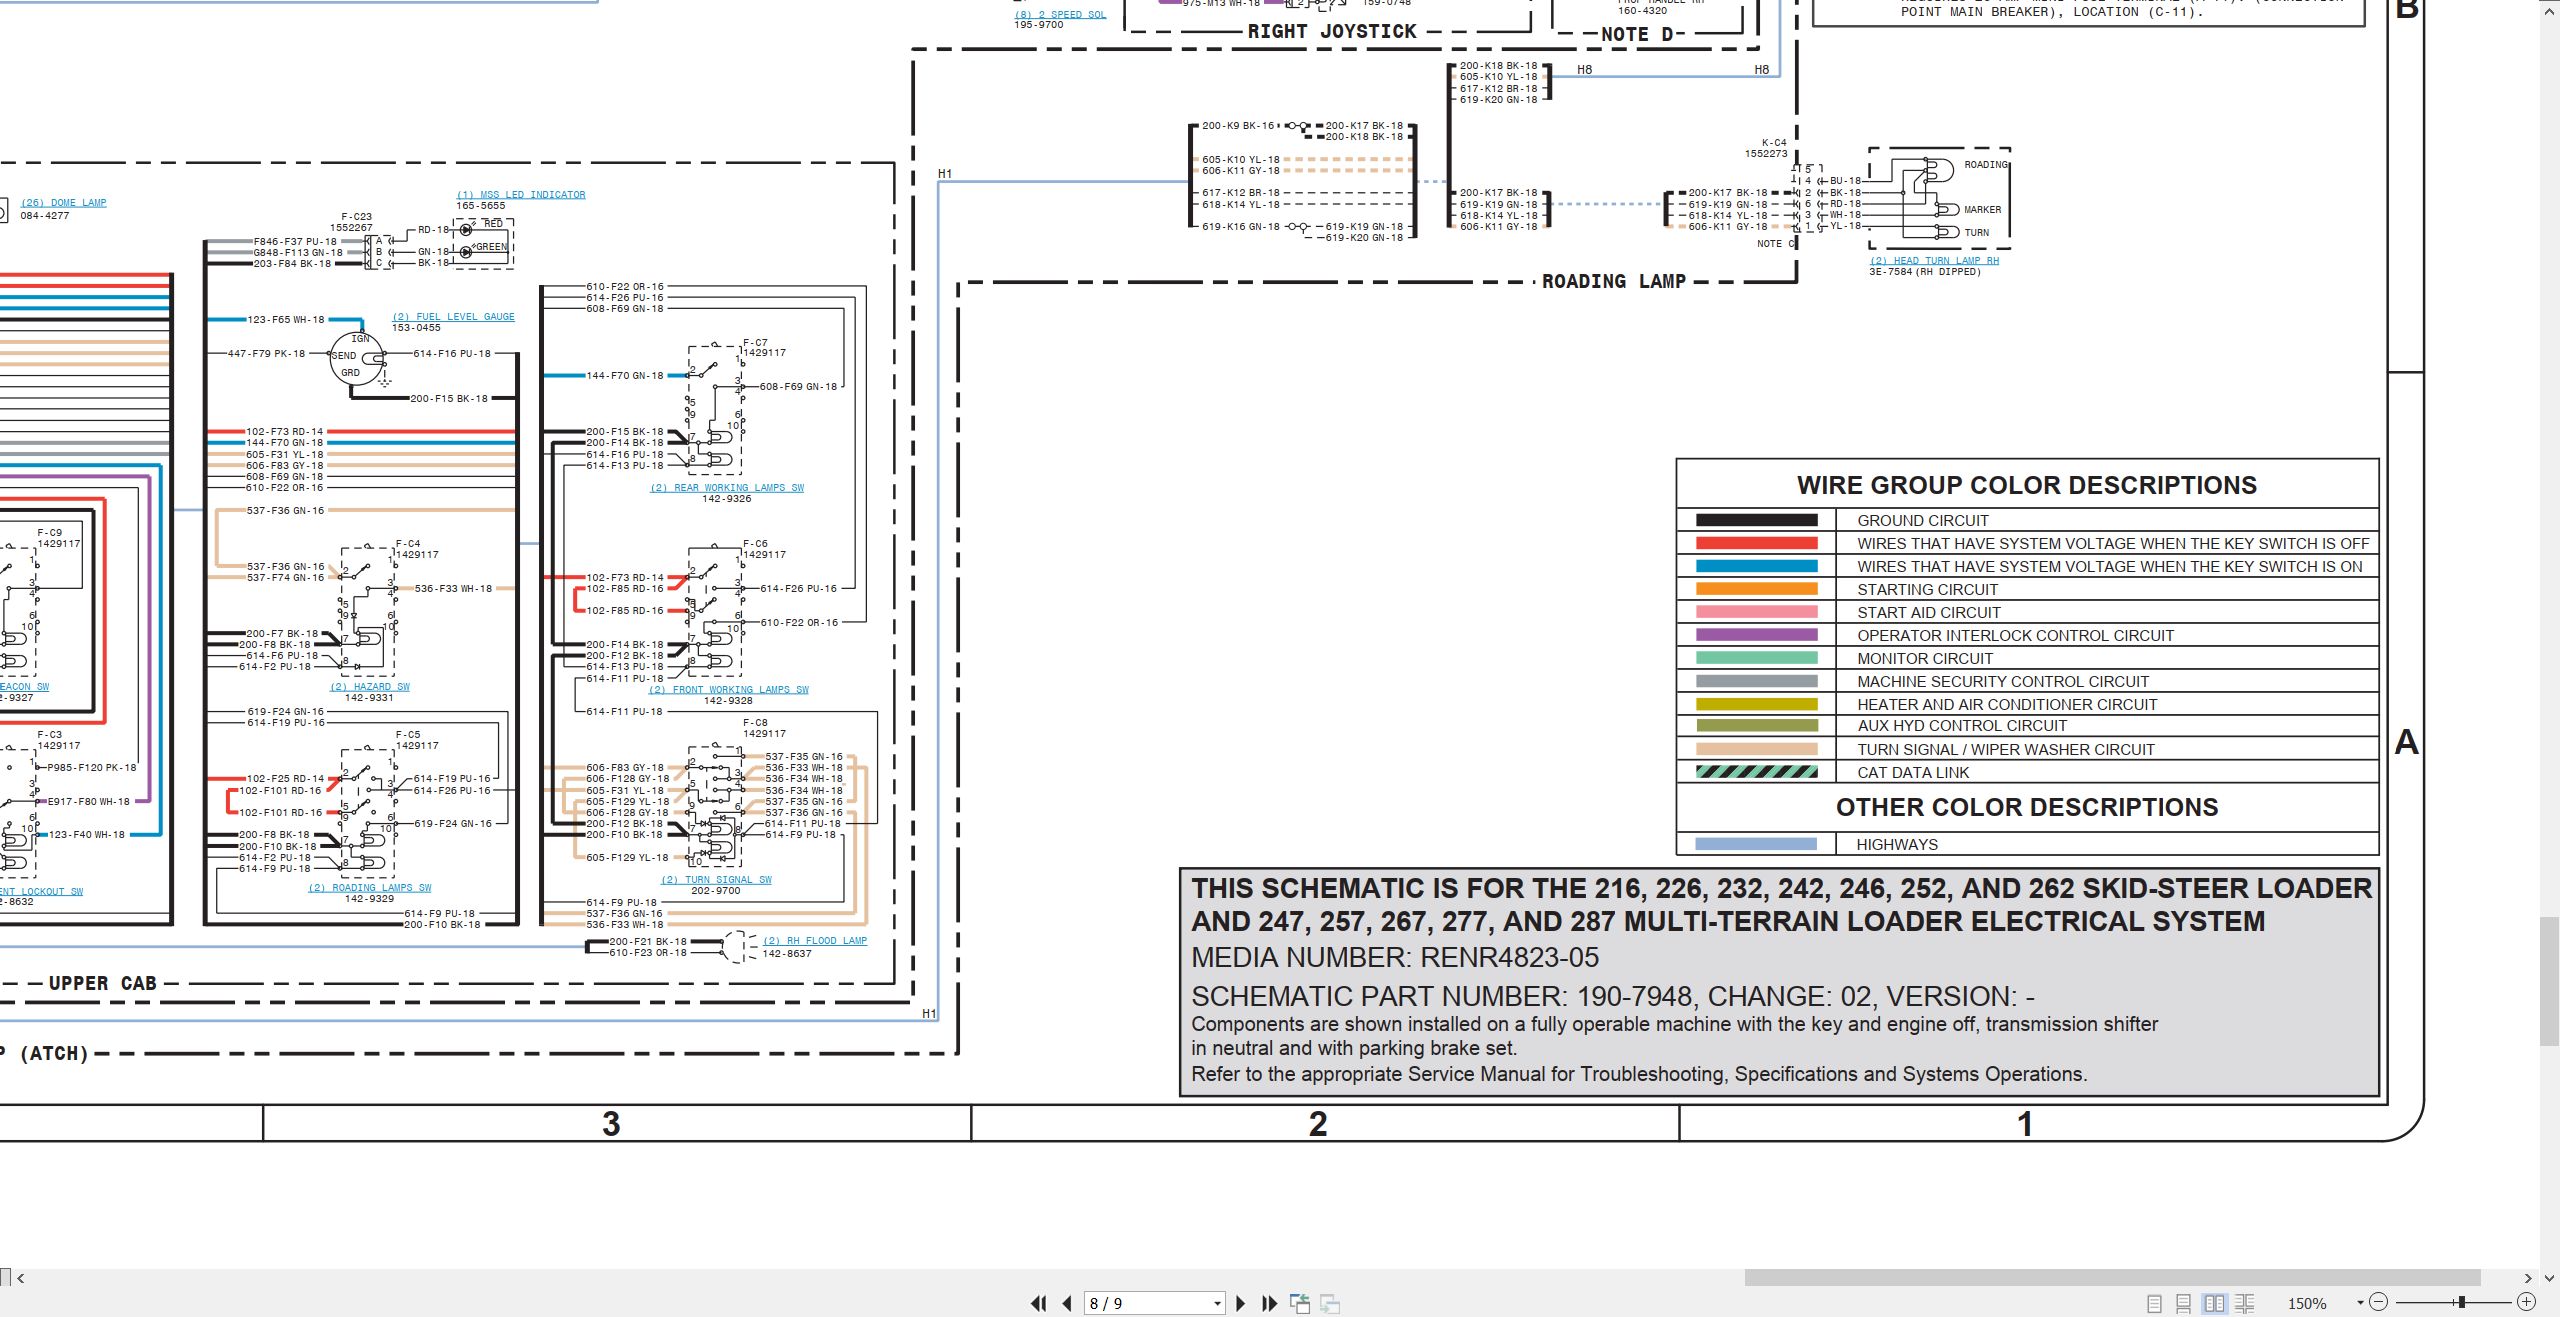Click the 'MACHINE SECURITY CONTROL CIRCUIT' legend entry

pyautogui.click(x=2002, y=681)
